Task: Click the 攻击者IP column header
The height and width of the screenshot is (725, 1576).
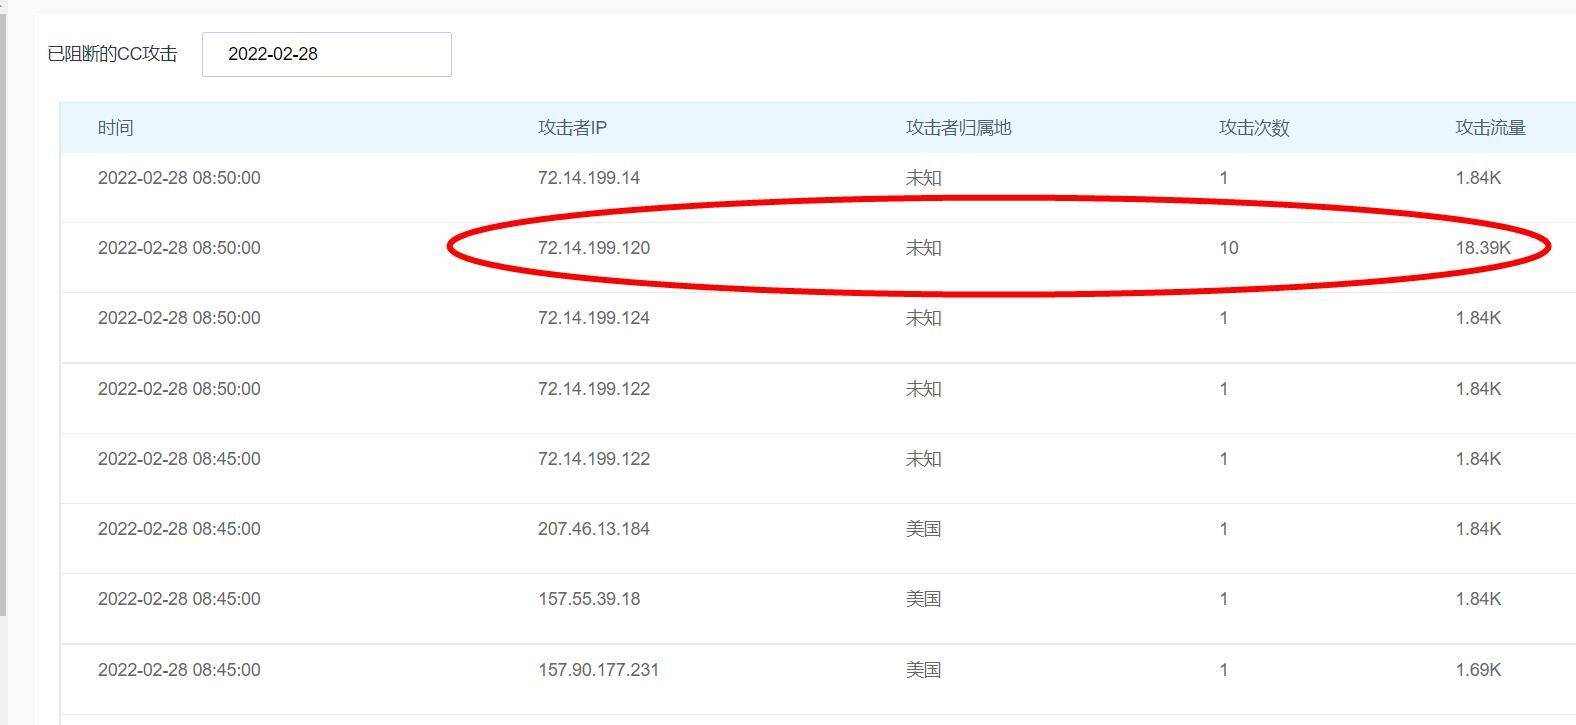Action: 572,128
